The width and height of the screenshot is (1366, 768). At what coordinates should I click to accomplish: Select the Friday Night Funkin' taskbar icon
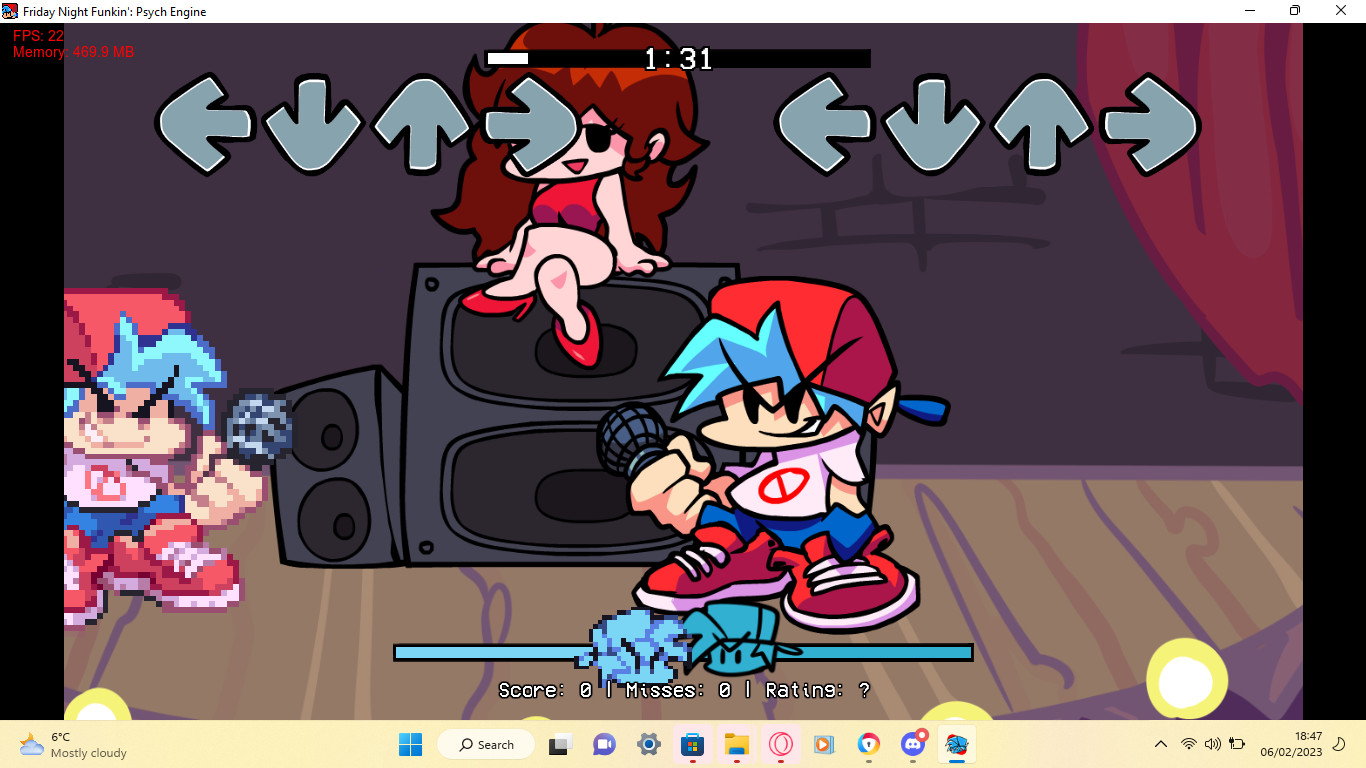(x=956, y=744)
